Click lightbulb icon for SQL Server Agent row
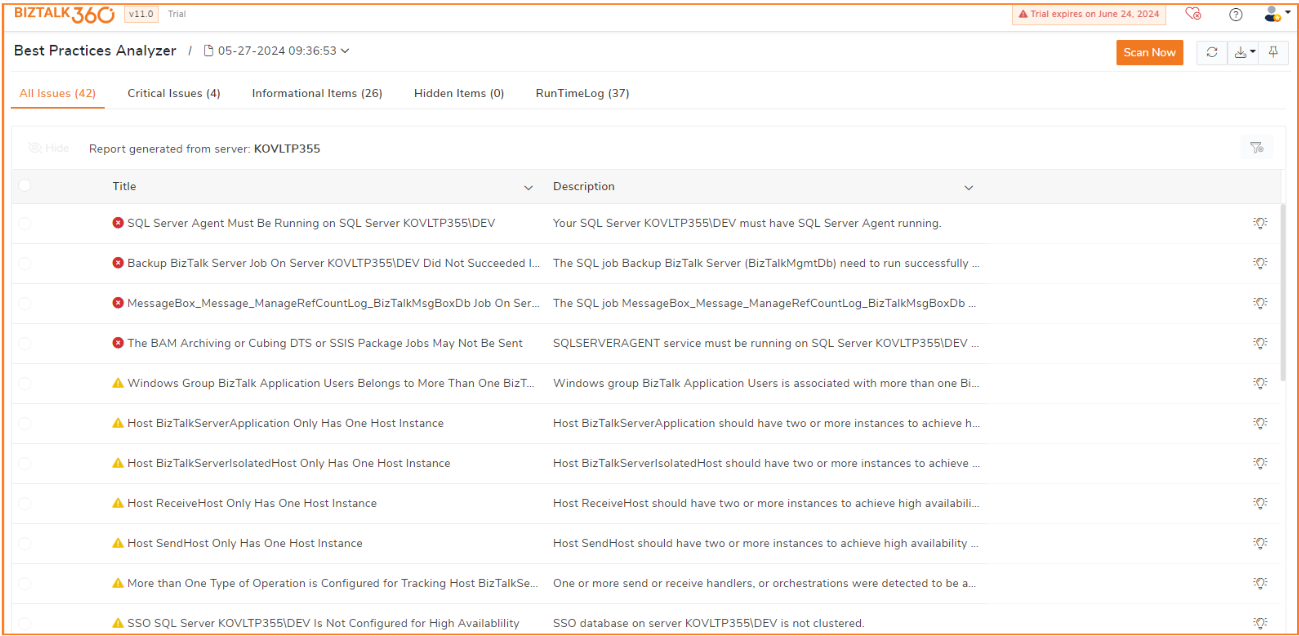The image size is (1299, 636). 1260,223
